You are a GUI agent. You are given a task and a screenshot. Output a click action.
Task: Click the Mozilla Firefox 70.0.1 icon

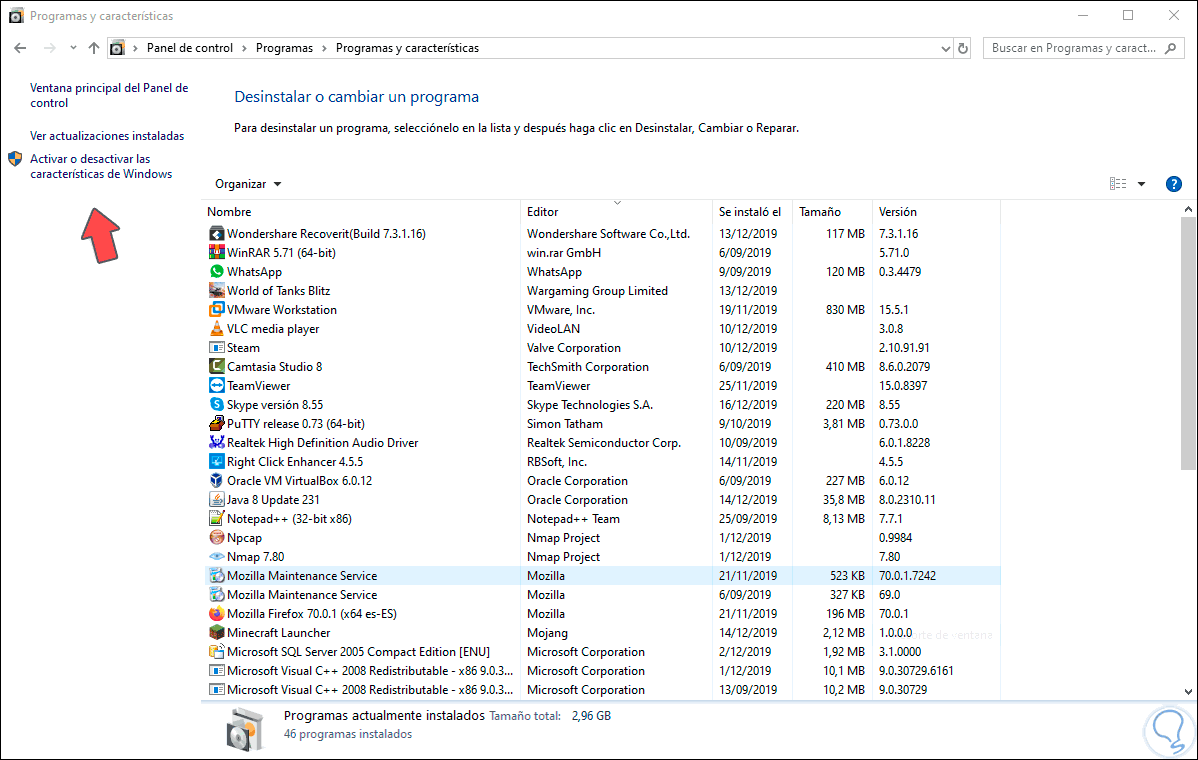(216, 614)
